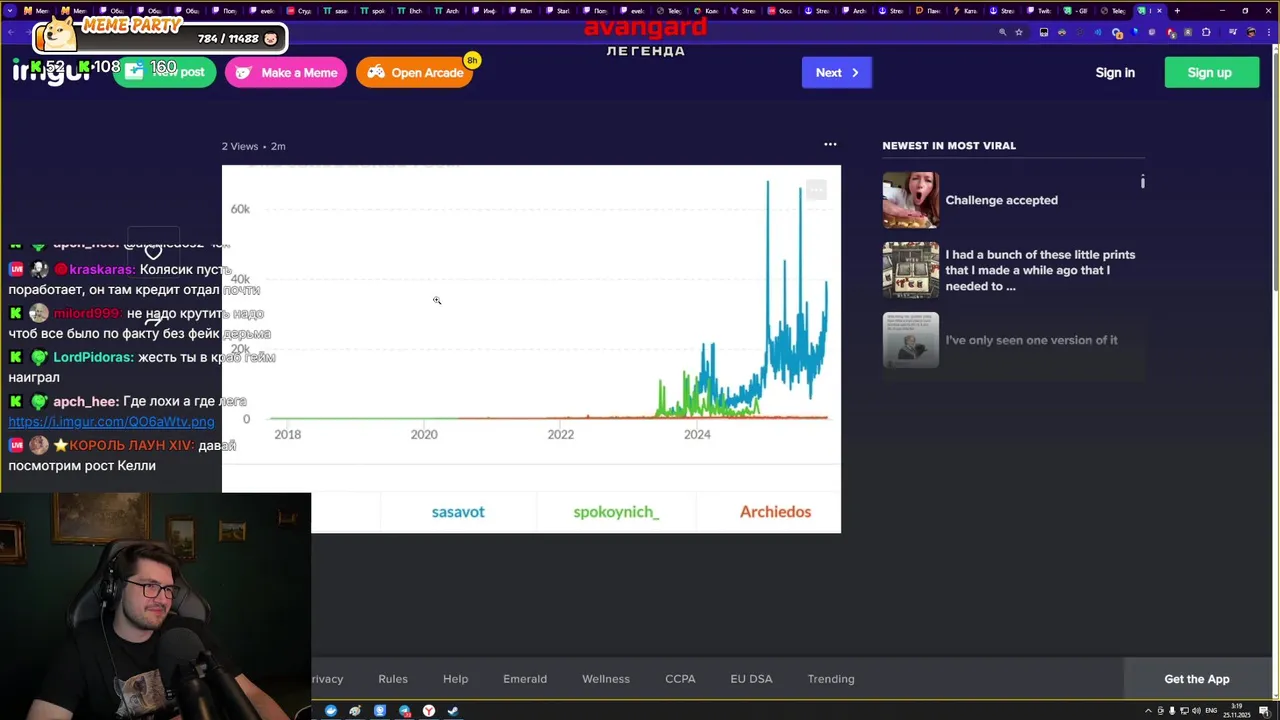The height and width of the screenshot is (720, 1280).
Task: Open the Trending footer link
Action: [x=831, y=679]
